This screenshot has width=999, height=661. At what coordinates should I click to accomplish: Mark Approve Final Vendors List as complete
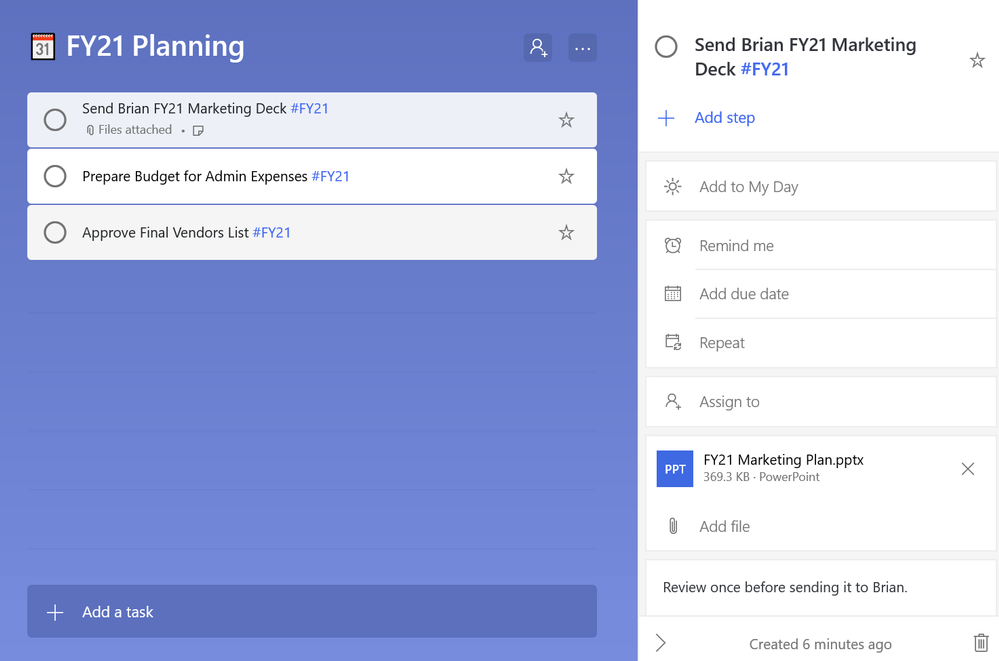point(55,232)
